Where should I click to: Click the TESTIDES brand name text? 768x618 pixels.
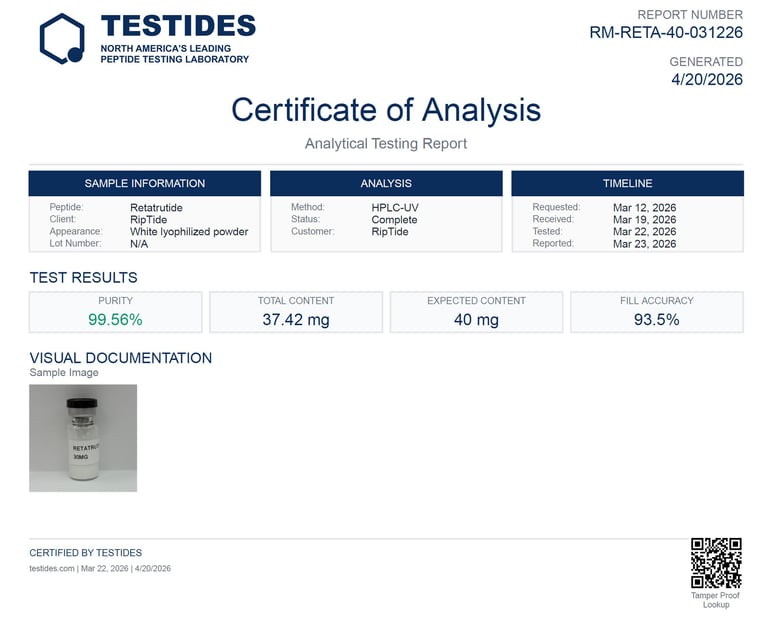(178, 25)
